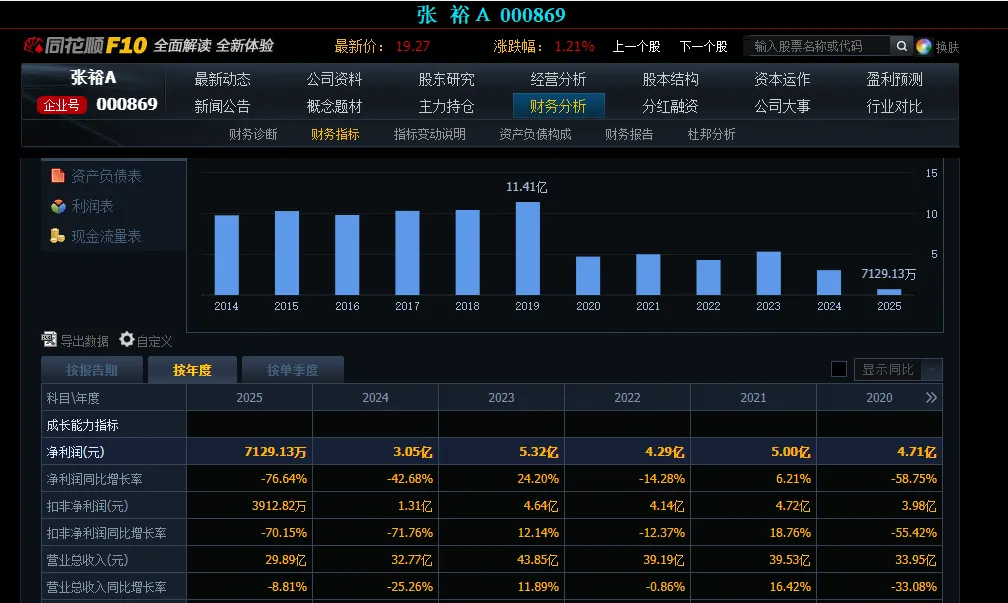1008x603 pixels.
Task: Click the 2024 column header
Action: [x=375, y=398]
